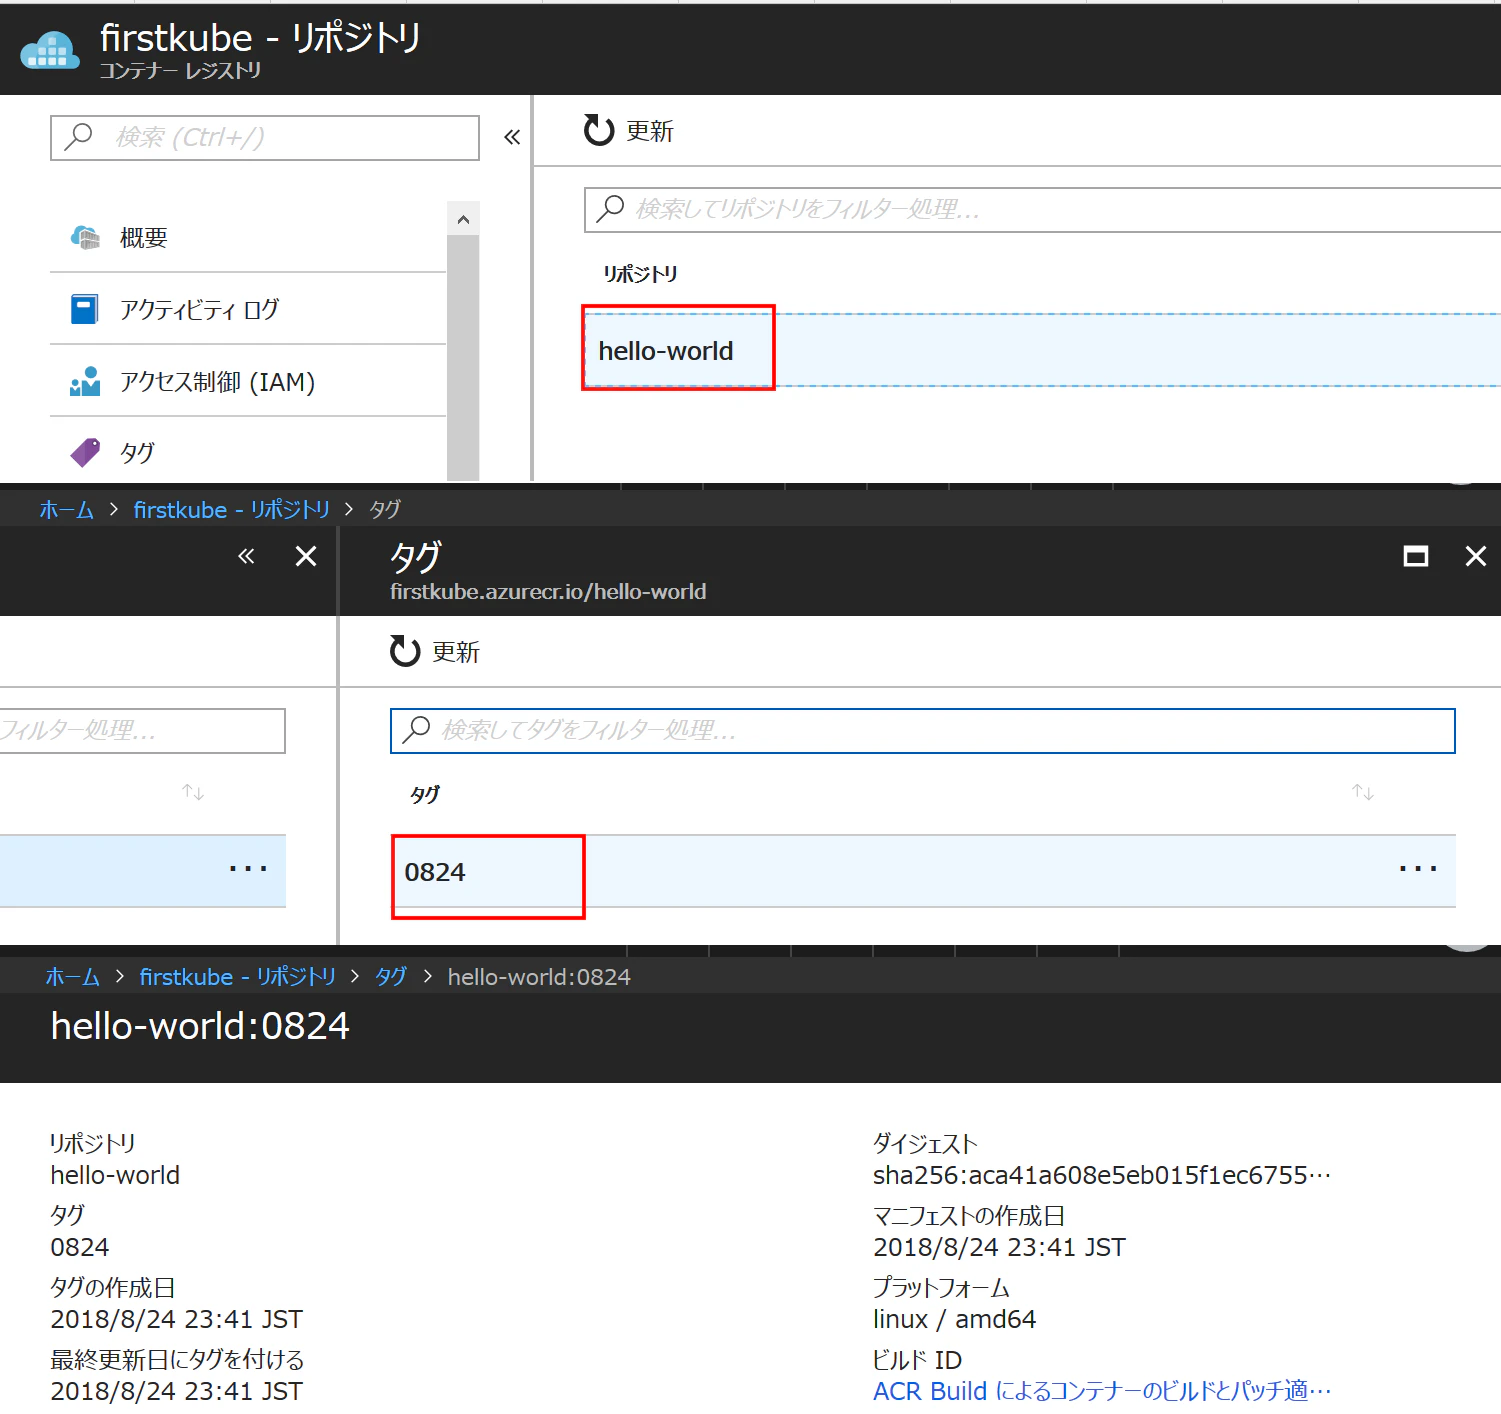Click the ホーム link in the lower breadcrumb
Screen dimensions: 1501x1414
(72, 977)
